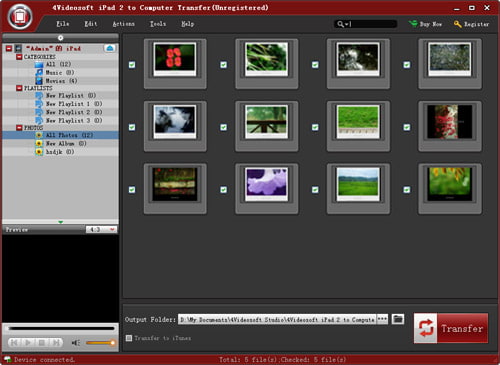Uncheck the dark white blossoms photo checkbox
This screenshot has height=365, width=500.
315,65
